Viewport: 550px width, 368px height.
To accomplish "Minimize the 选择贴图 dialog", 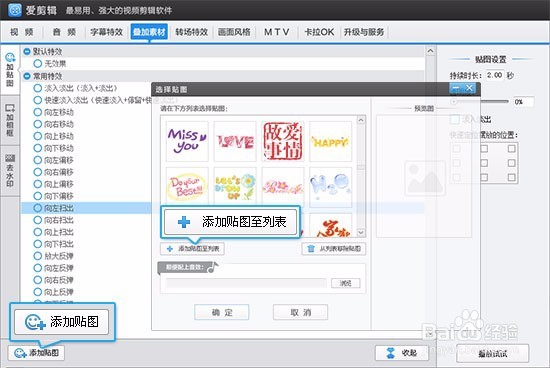I will click(456, 88).
